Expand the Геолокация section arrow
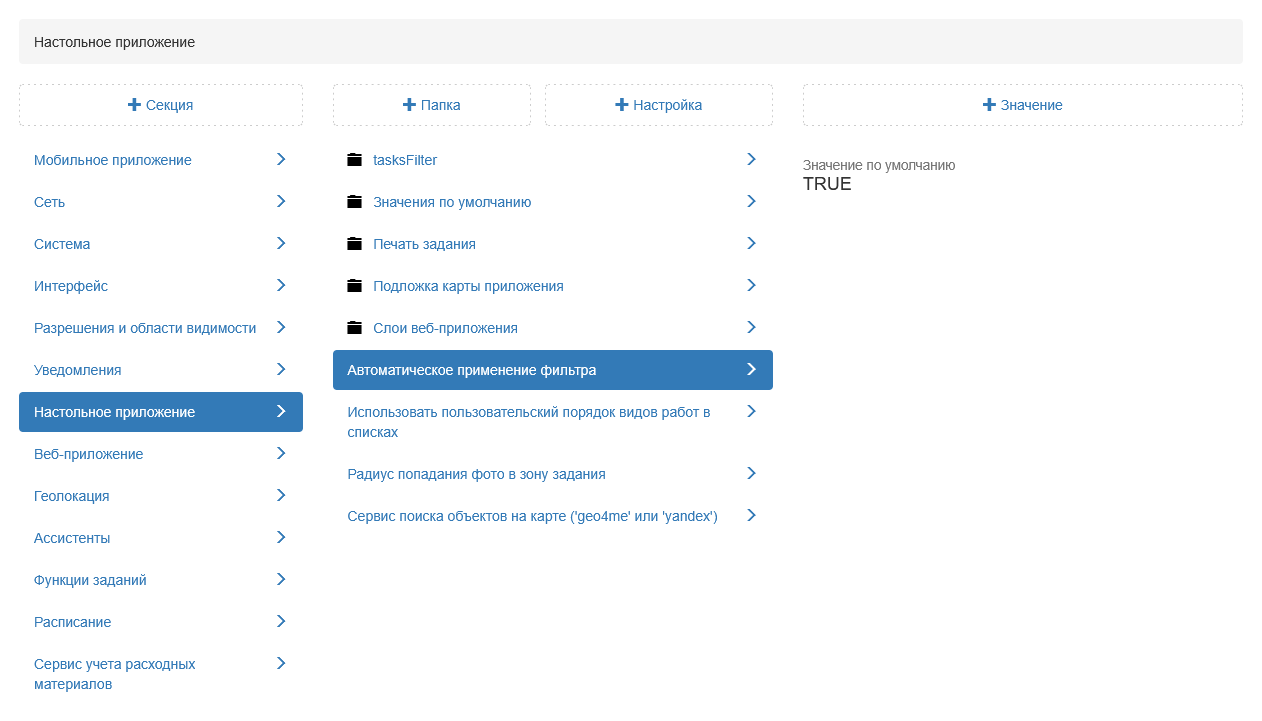1262x721 pixels. coord(281,496)
